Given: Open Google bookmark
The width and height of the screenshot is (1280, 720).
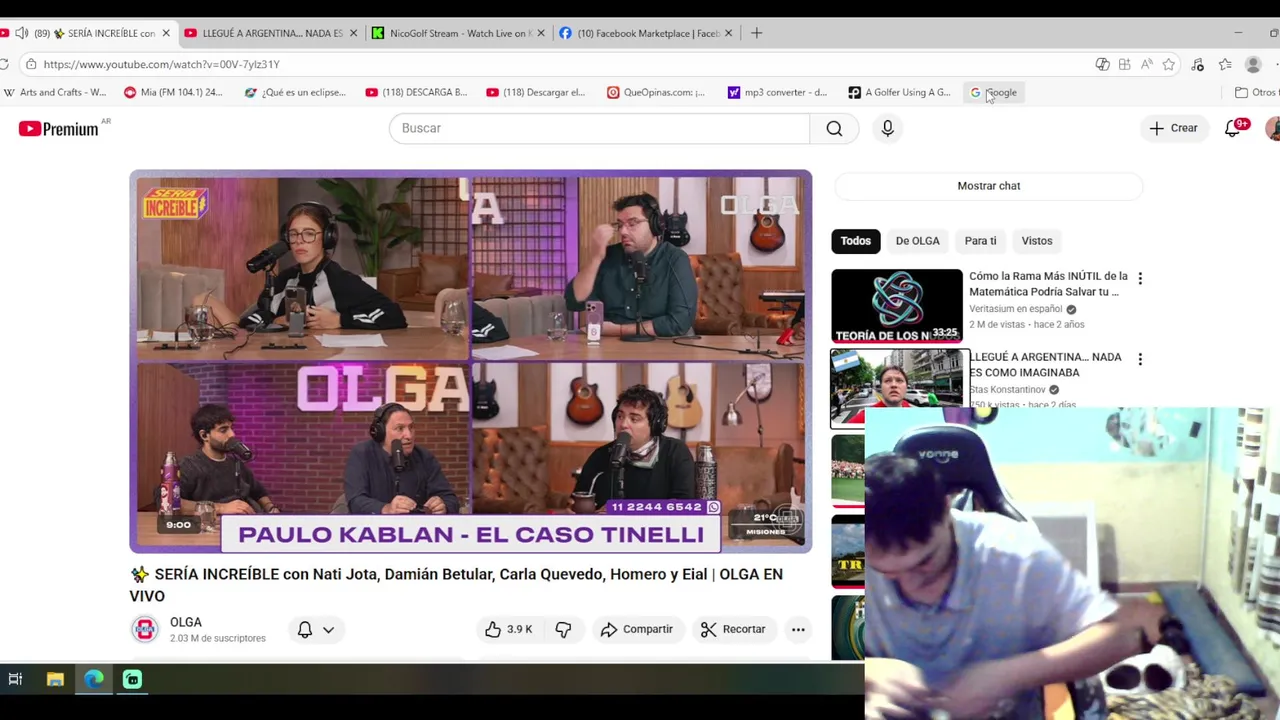Looking at the screenshot, I should 994,92.
